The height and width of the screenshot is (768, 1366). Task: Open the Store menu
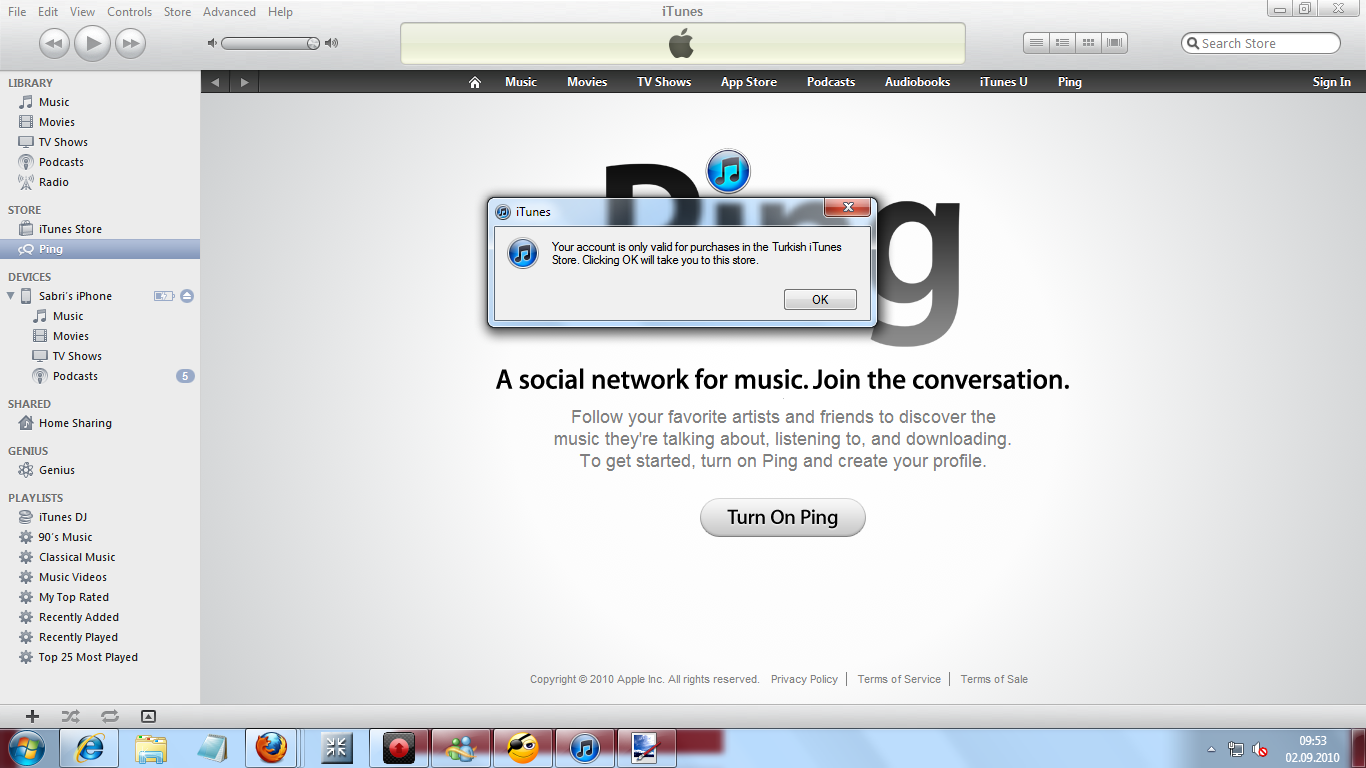tap(177, 12)
